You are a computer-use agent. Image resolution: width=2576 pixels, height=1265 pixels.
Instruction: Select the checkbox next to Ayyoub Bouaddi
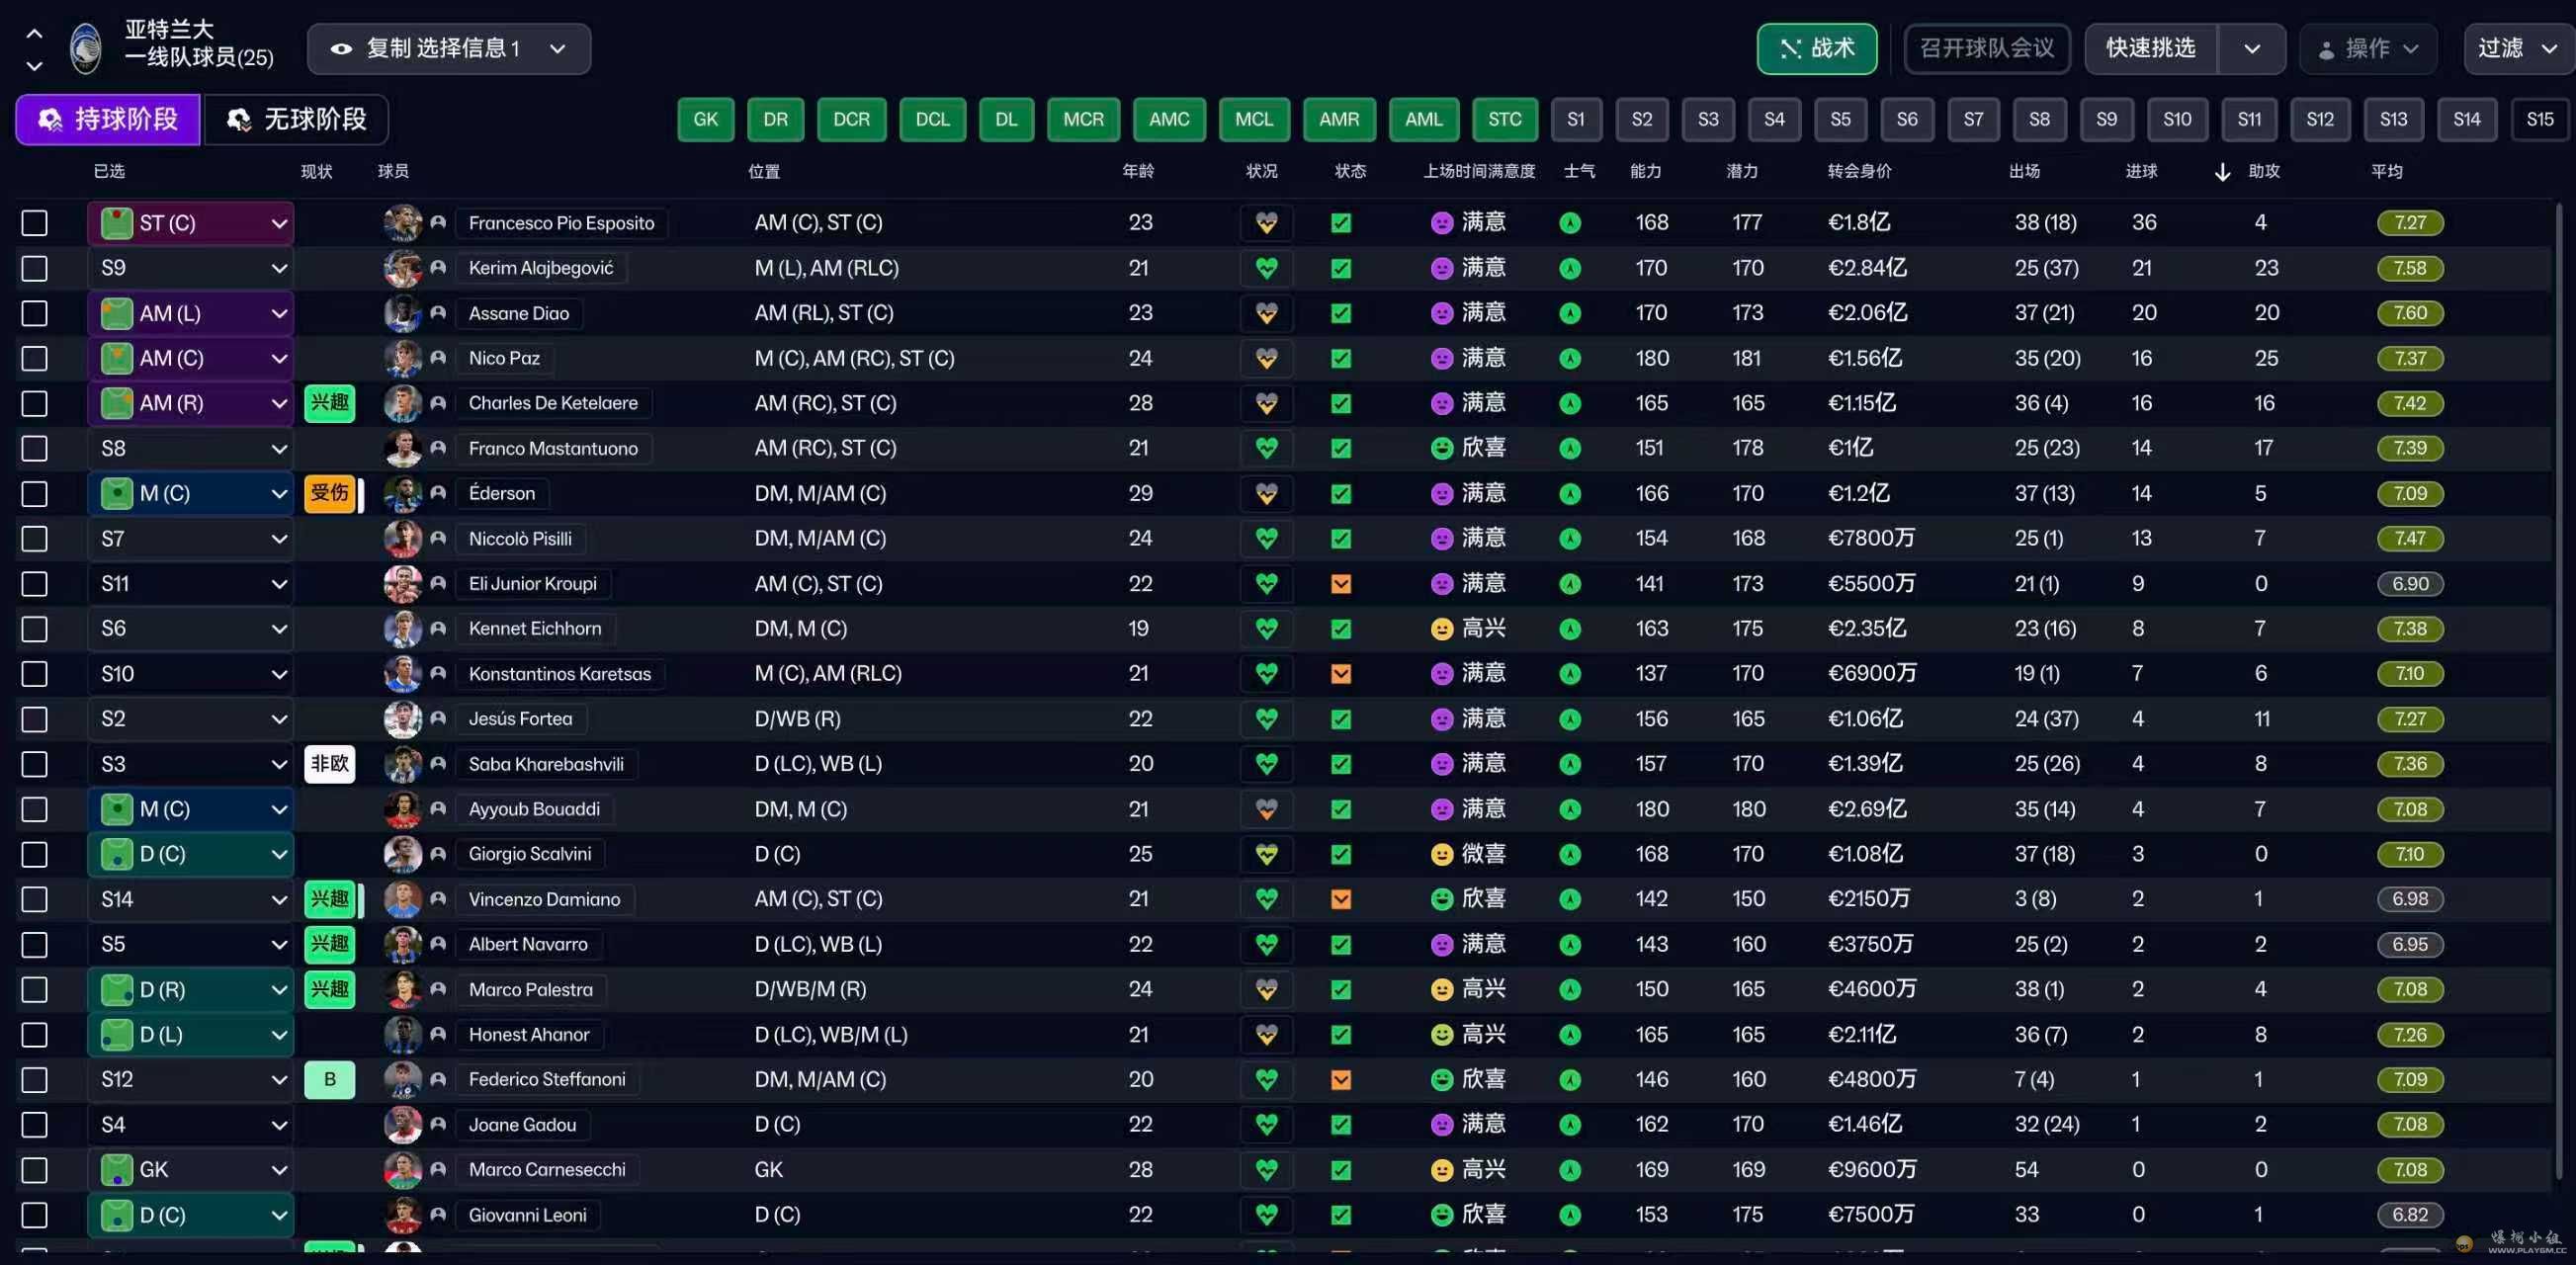[x=35, y=809]
